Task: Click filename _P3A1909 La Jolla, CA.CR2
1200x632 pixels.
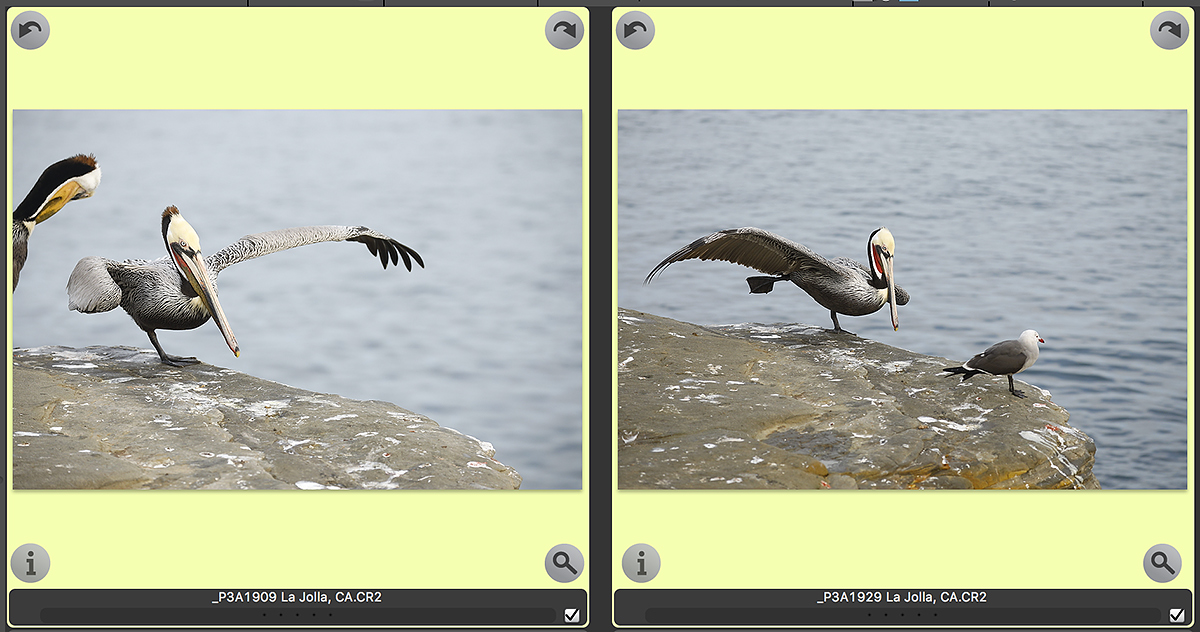Action: tap(297, 598)
